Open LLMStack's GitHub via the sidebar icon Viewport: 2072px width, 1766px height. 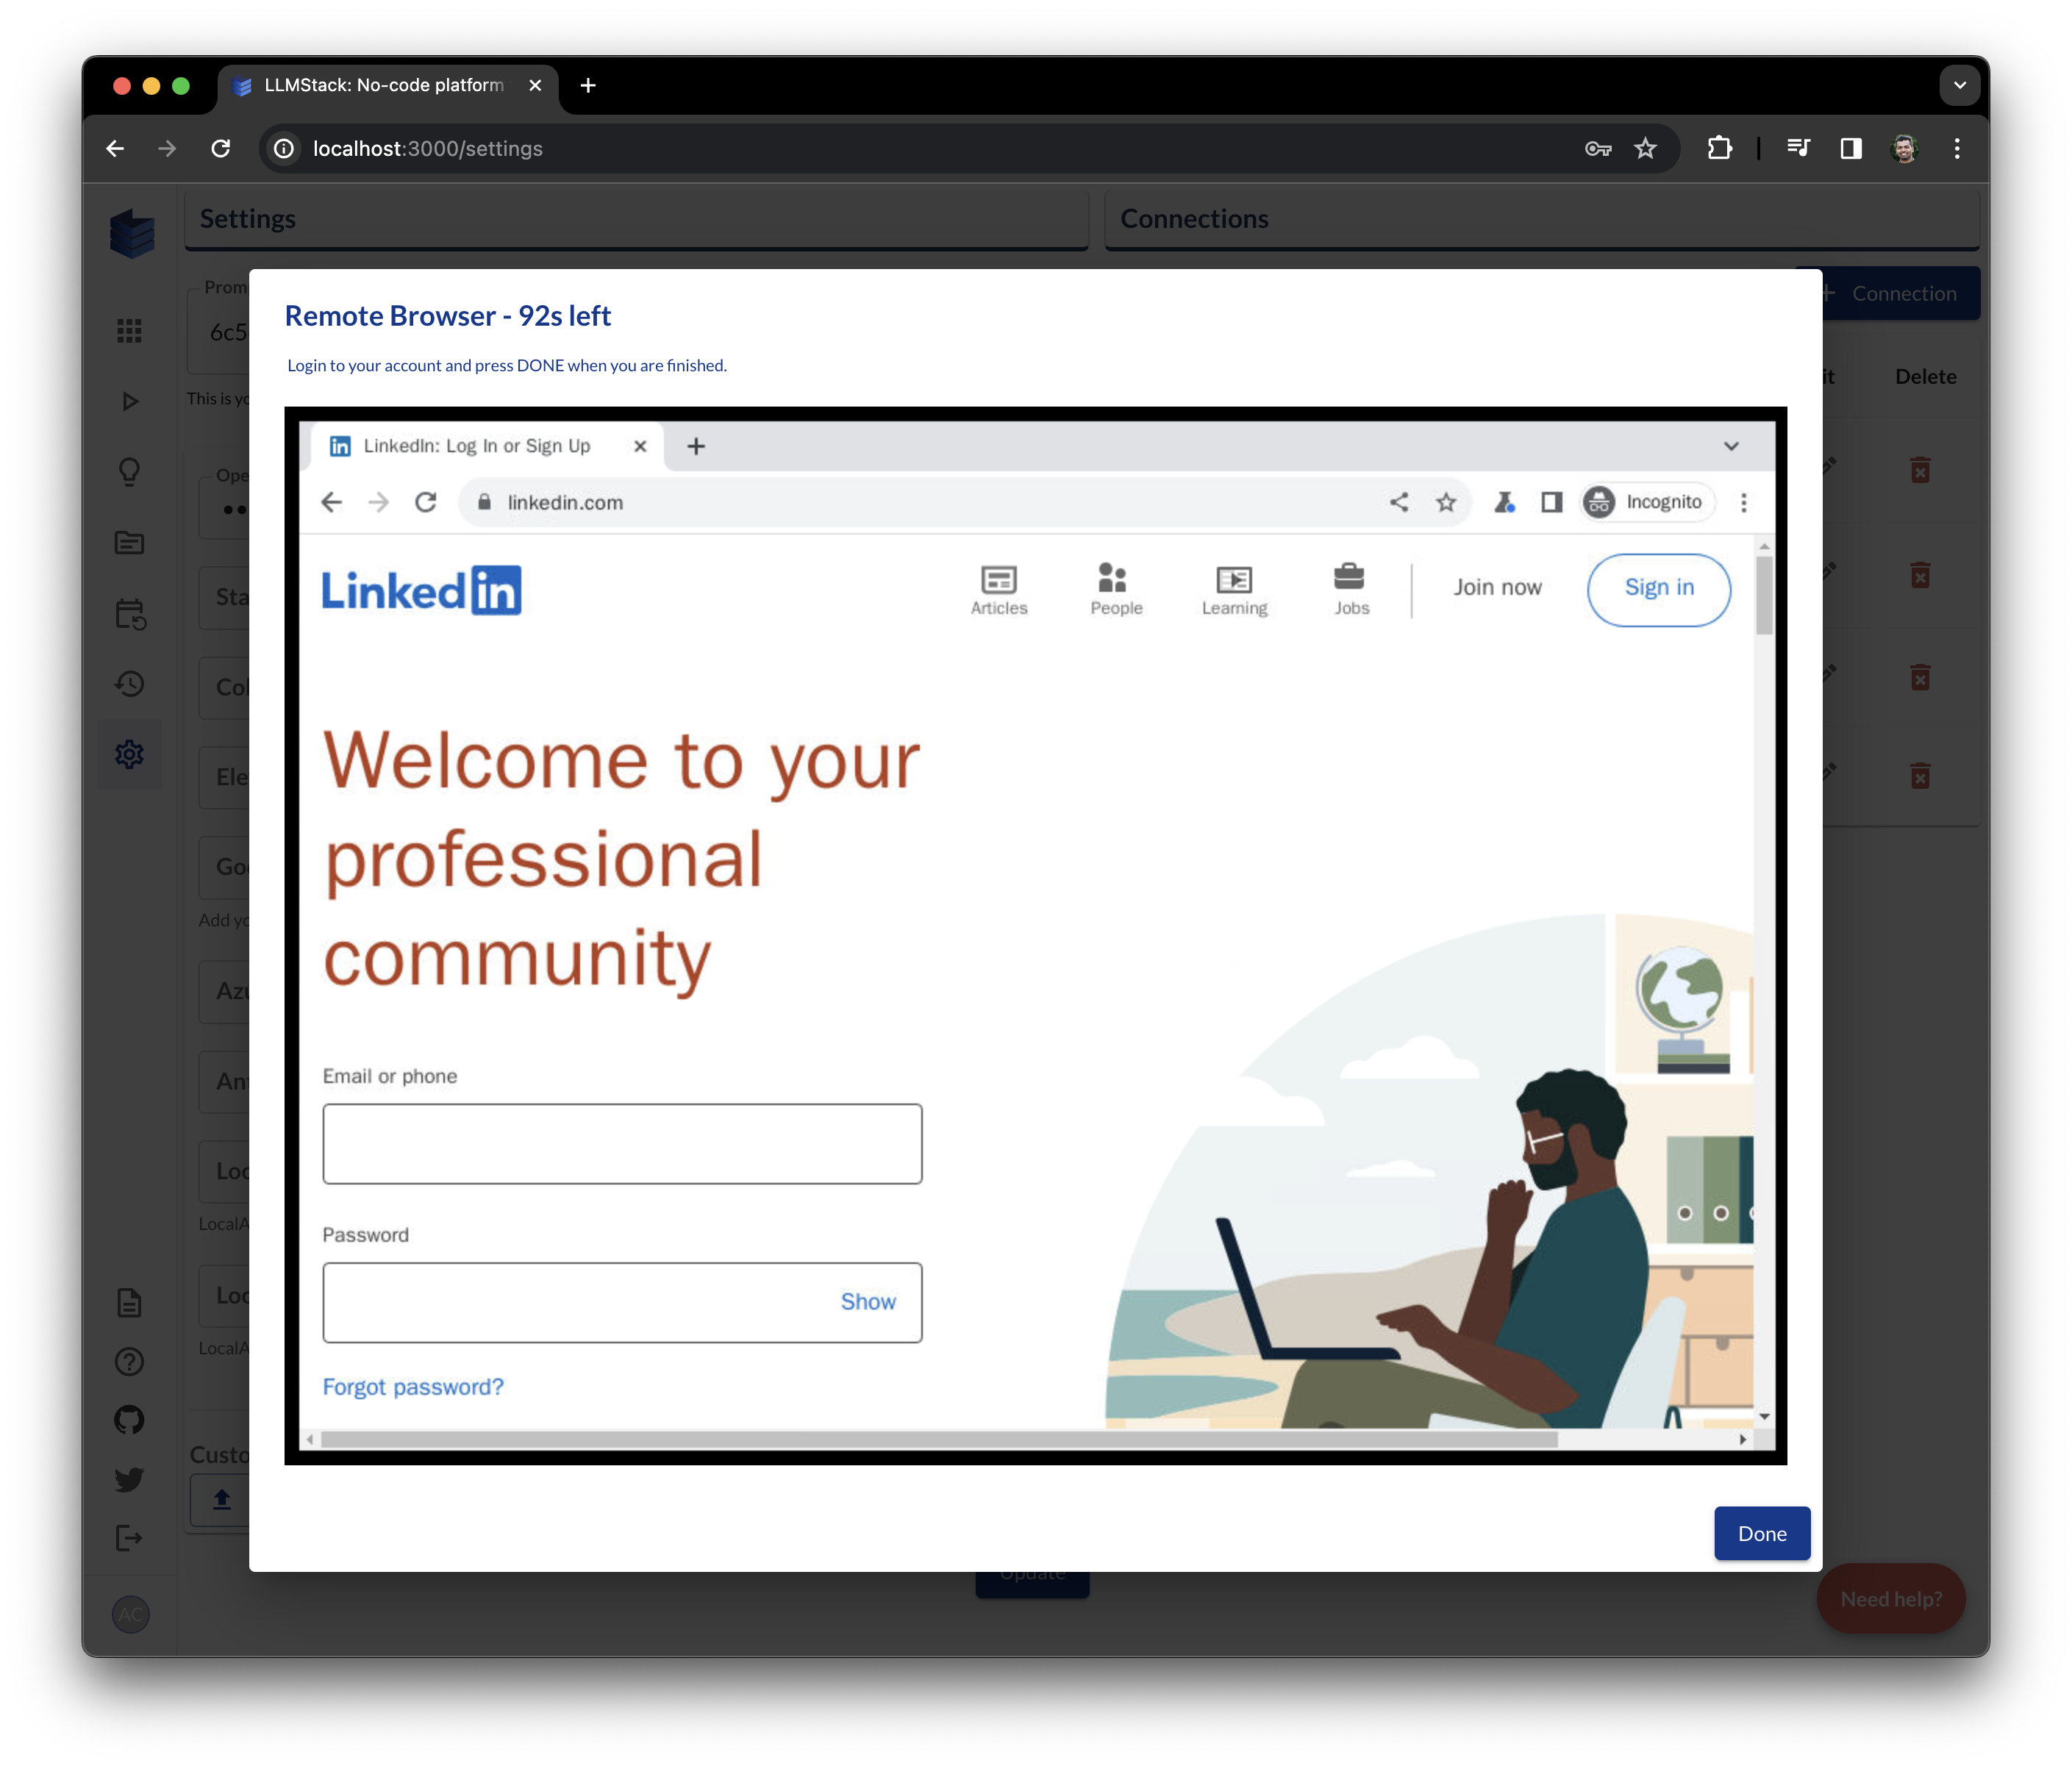[x=130, y=1419]
